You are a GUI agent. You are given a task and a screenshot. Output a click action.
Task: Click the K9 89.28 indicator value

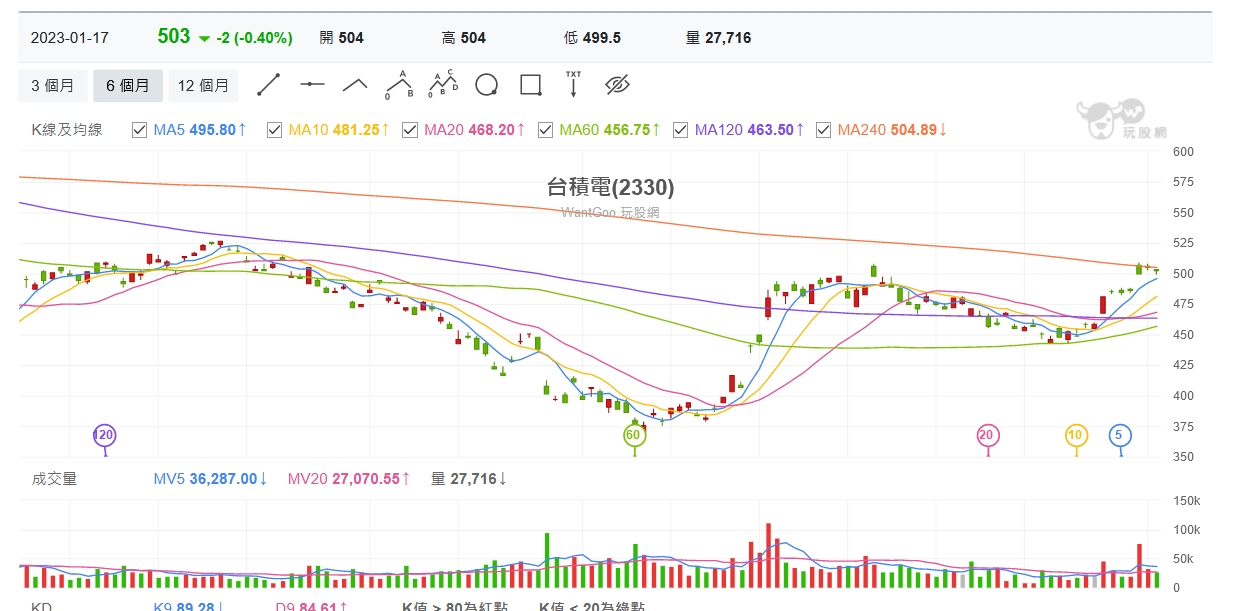tap(188, 606)
